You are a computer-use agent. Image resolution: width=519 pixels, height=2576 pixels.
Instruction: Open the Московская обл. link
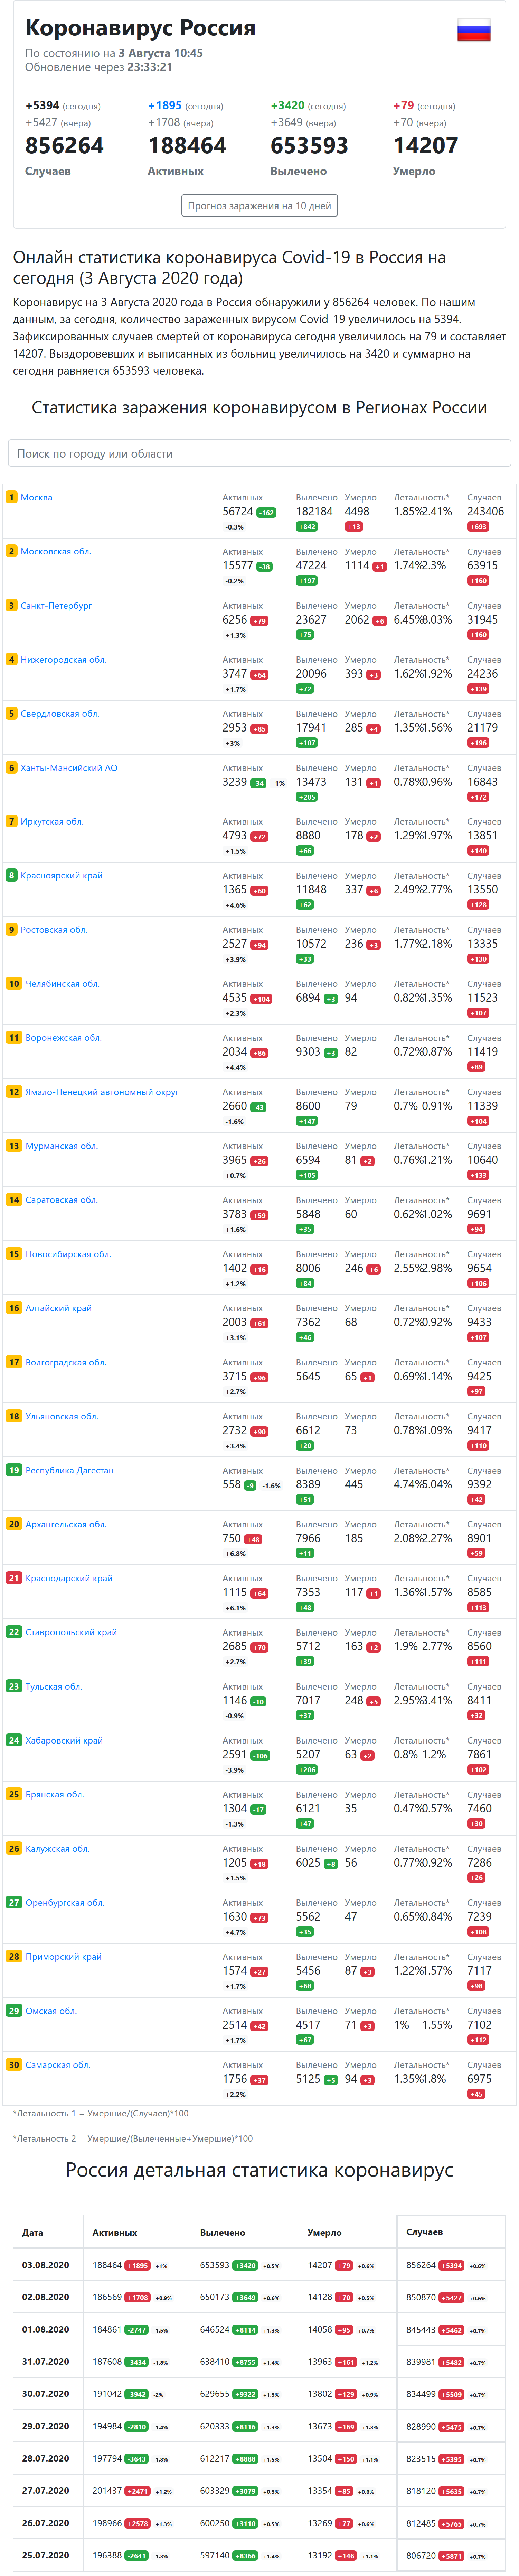click(56, 551)
